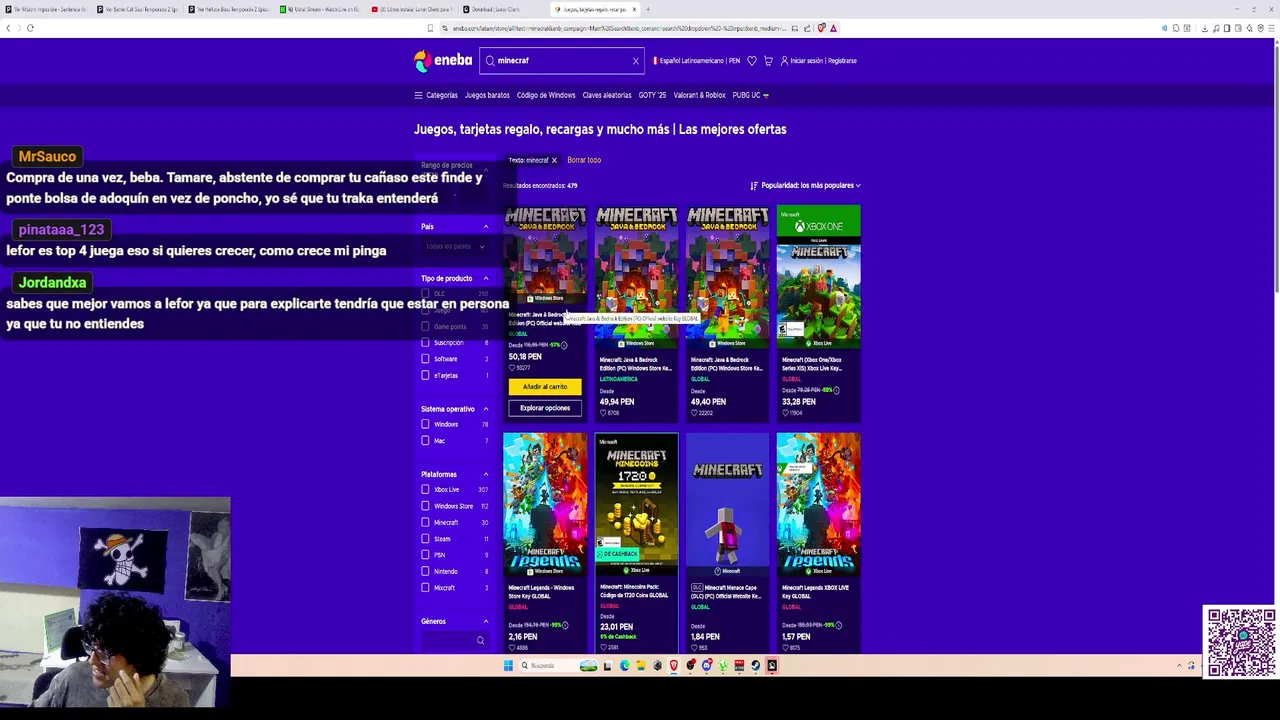Tick the Software checkbox
The height and width of the screenshot is (720, 1280).
[x=425, y=359]
